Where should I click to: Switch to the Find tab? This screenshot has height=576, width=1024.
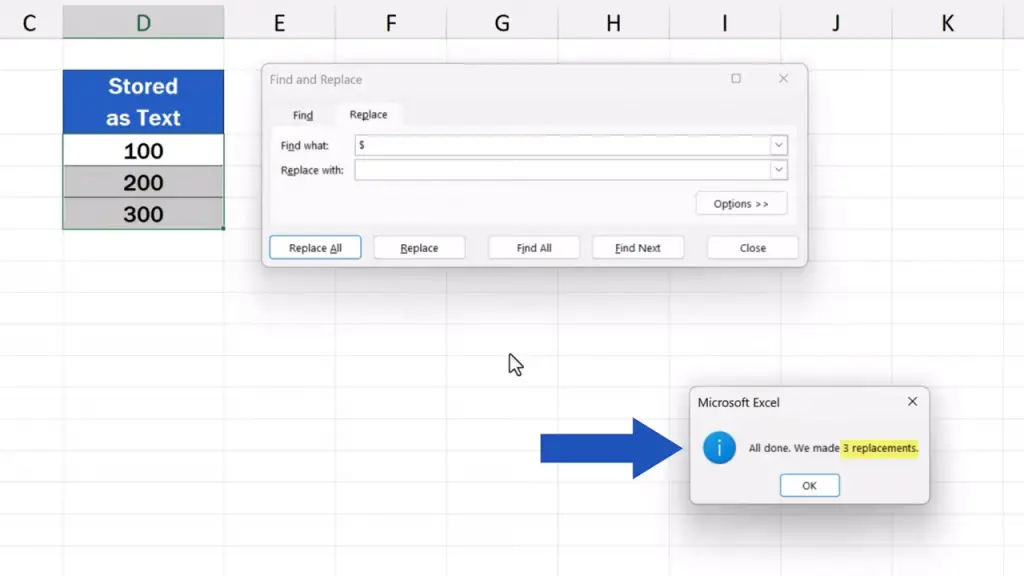(x=303, y=115)
